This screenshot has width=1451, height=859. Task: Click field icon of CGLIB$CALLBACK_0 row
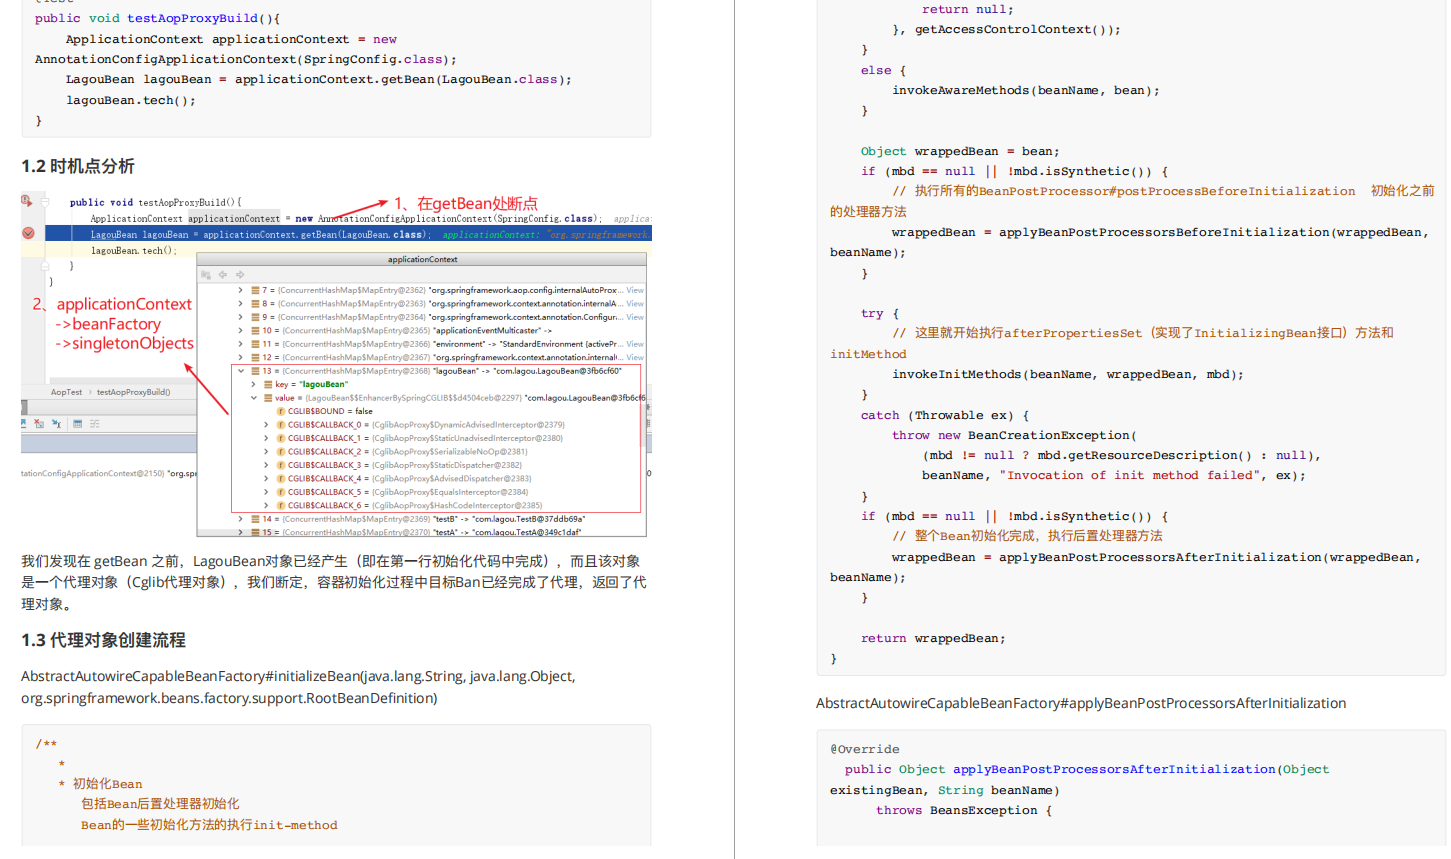coord(281,425)
